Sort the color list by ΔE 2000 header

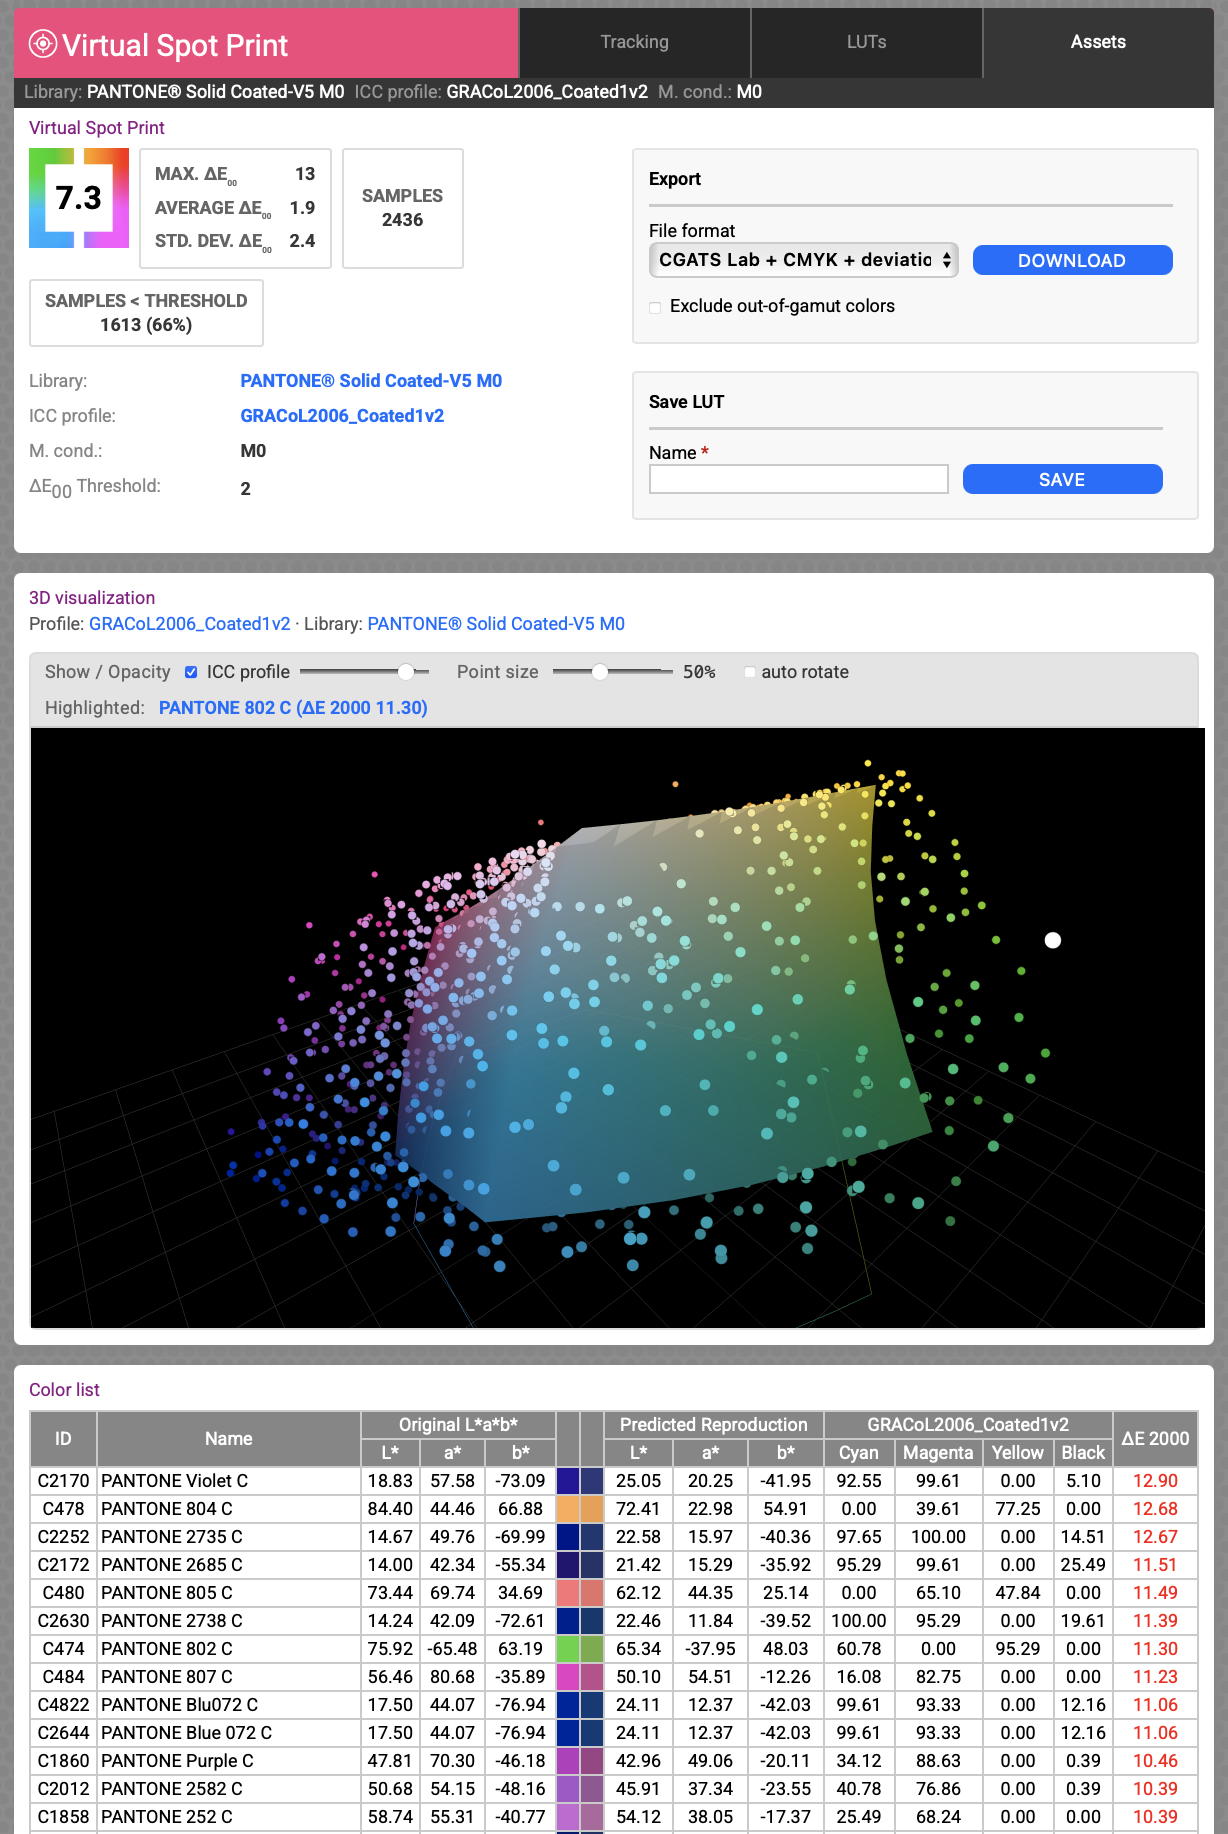tap(1154, 1439)
